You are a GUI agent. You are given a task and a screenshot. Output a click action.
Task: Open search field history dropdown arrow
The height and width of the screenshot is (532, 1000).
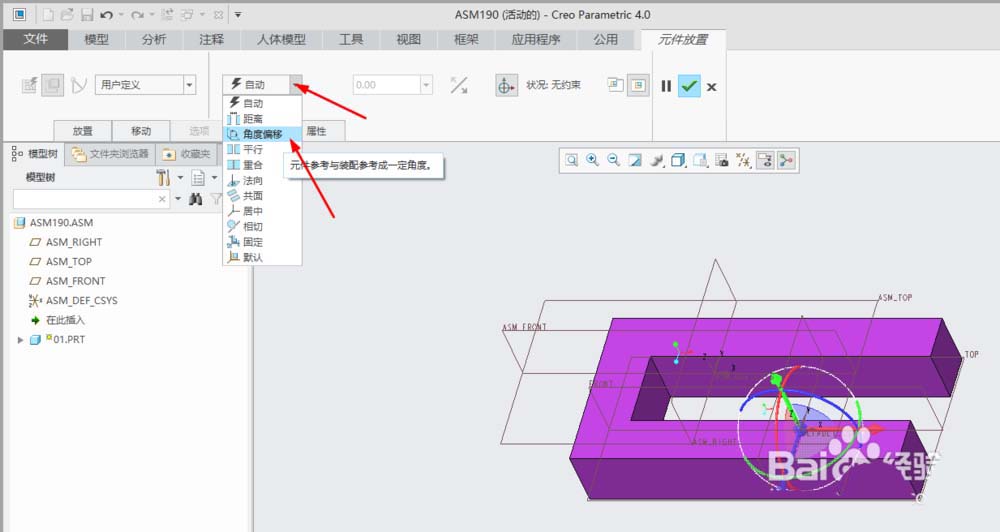point(178,199)
